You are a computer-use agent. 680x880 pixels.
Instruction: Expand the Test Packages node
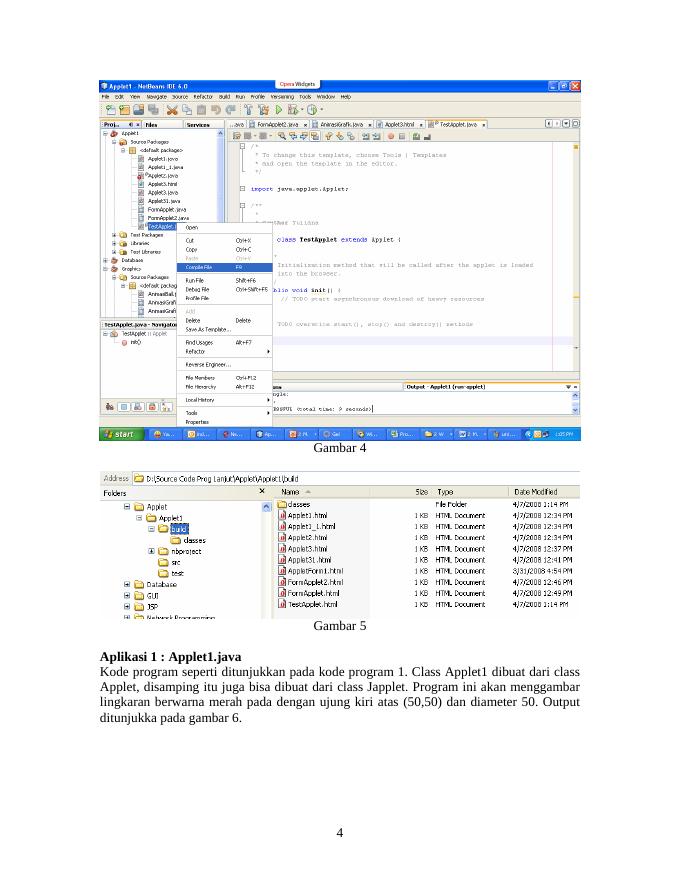coord(114,235)
